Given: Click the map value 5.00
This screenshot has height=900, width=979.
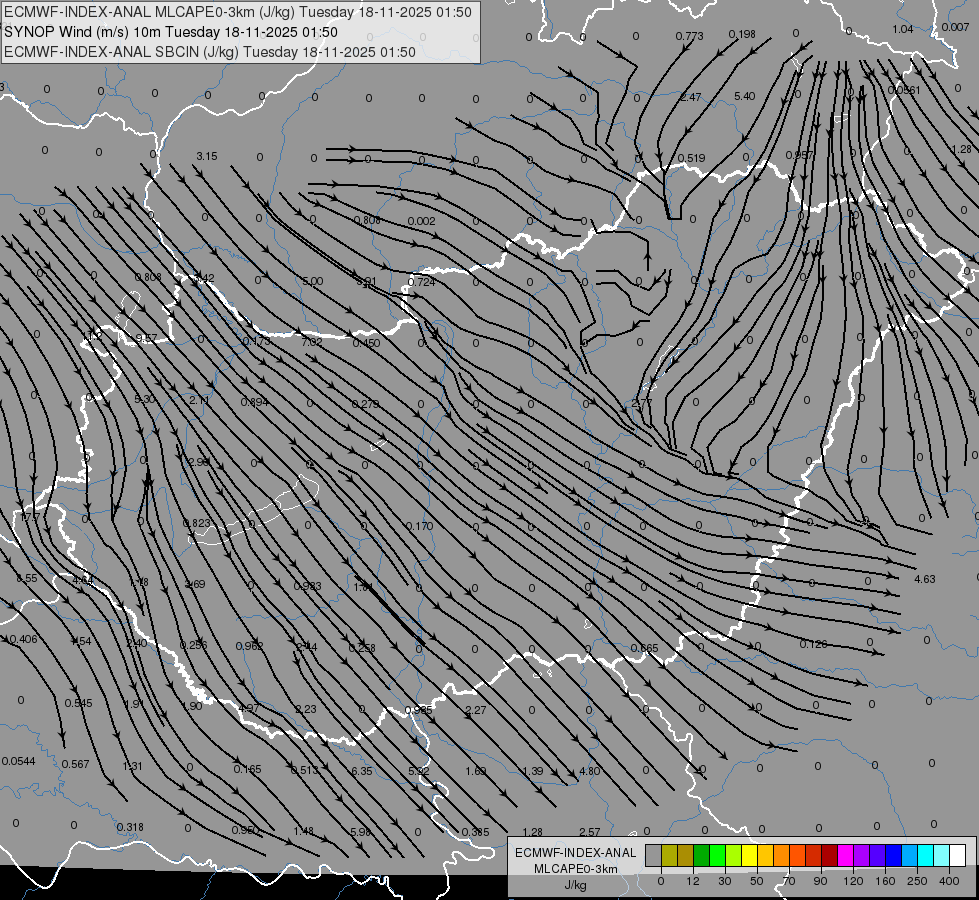Looking at the screenshot, I should coord(313,281).
